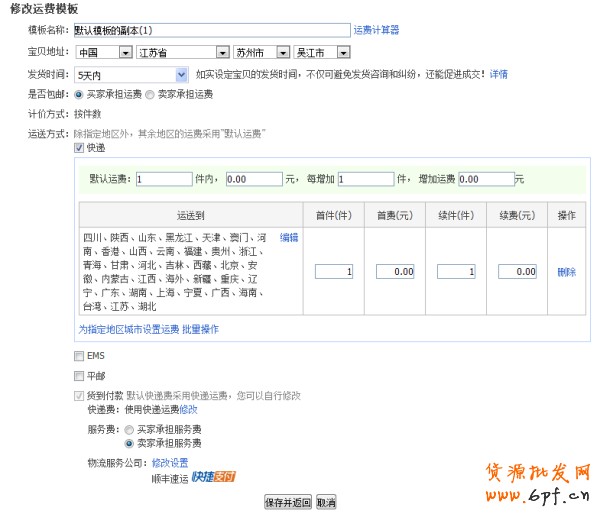The image size is (600, 517).
Task: Click the 快捷支付 logo icon
Action: pos(212,477)
